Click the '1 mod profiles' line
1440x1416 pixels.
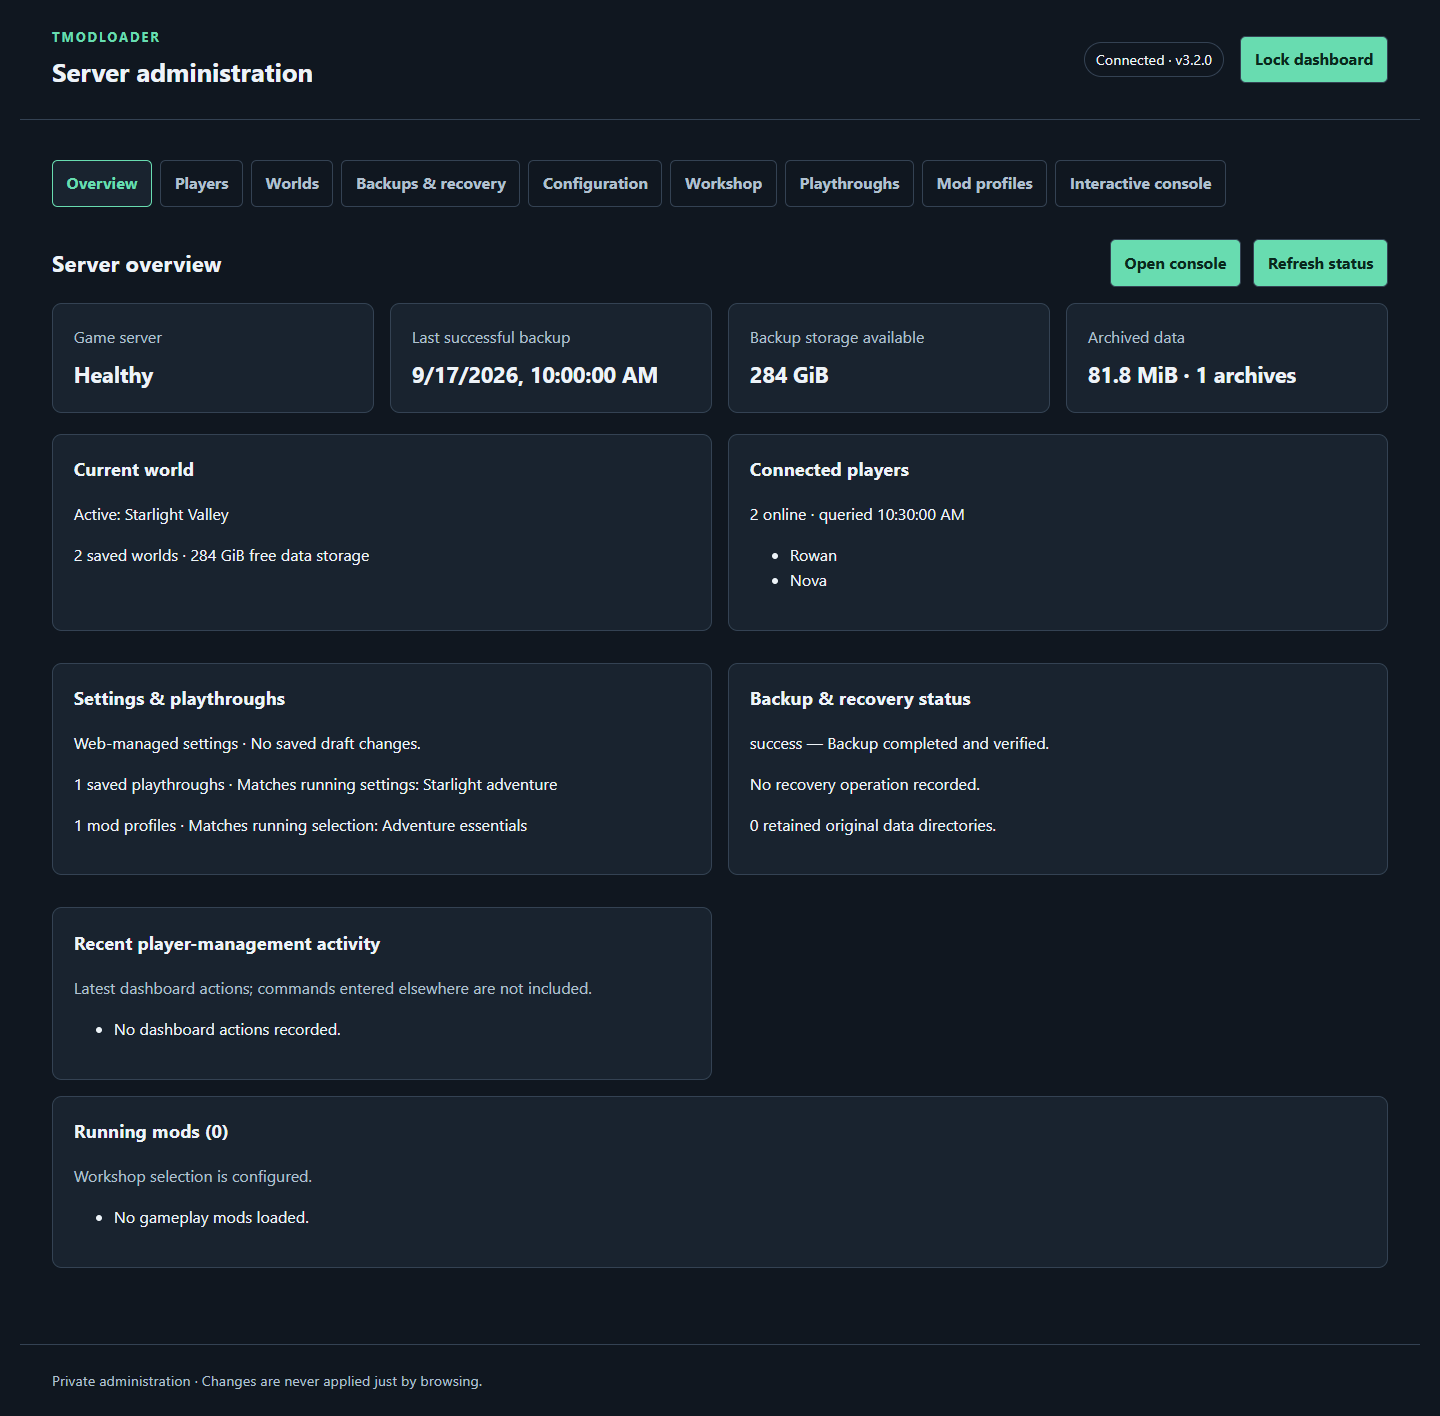300,826
